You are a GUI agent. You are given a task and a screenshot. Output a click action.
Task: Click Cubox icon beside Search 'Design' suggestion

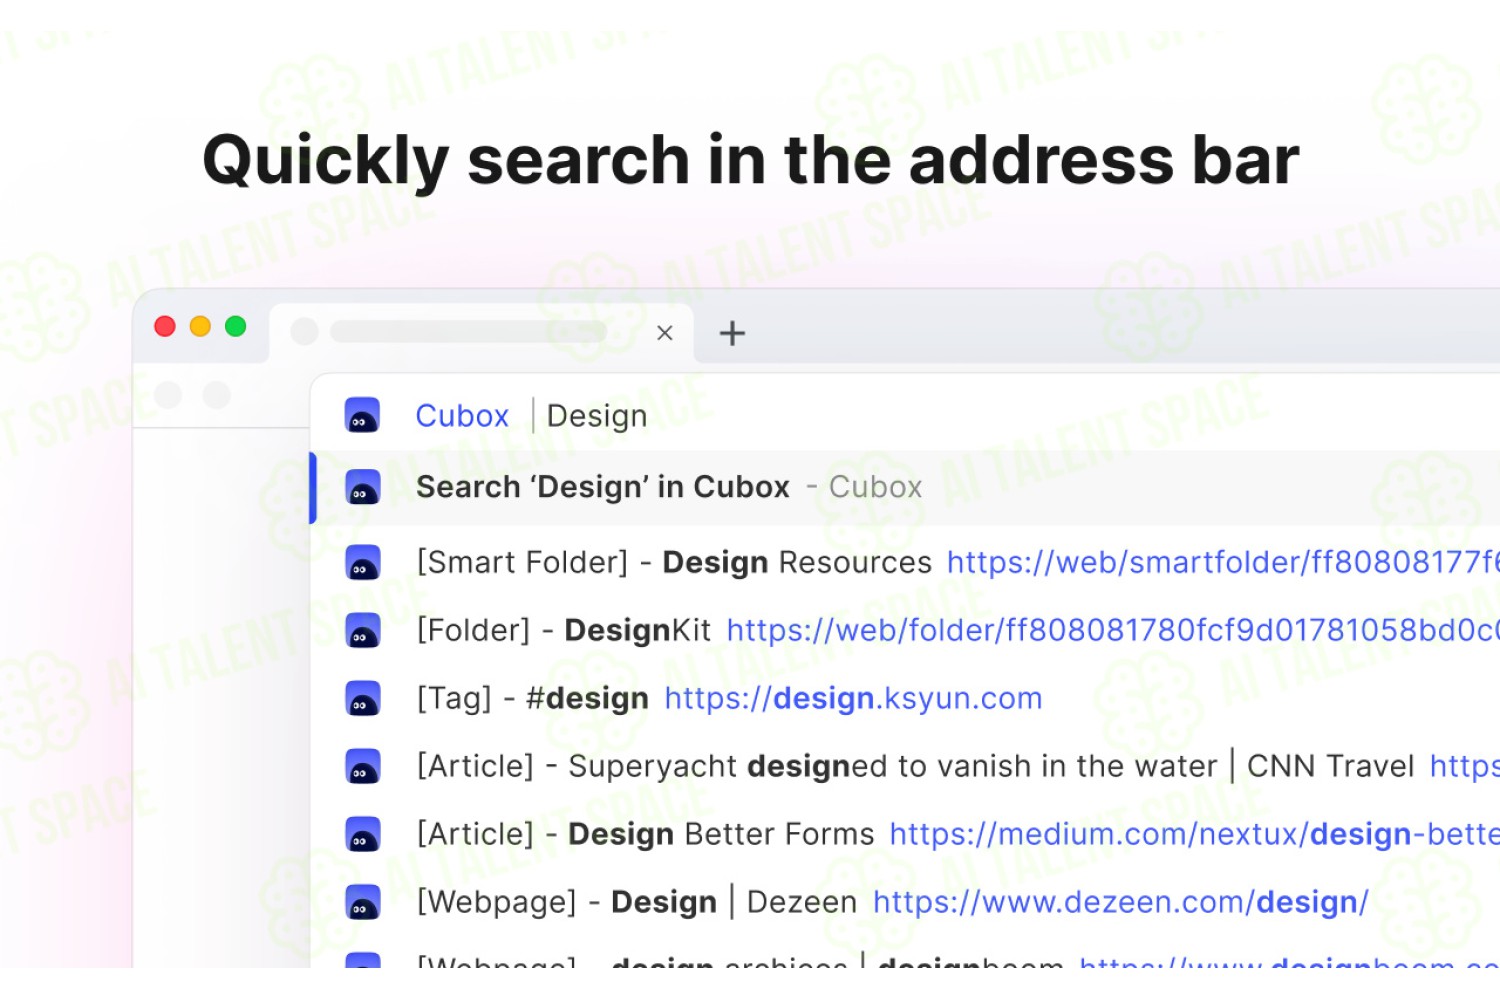pos(362,487)
